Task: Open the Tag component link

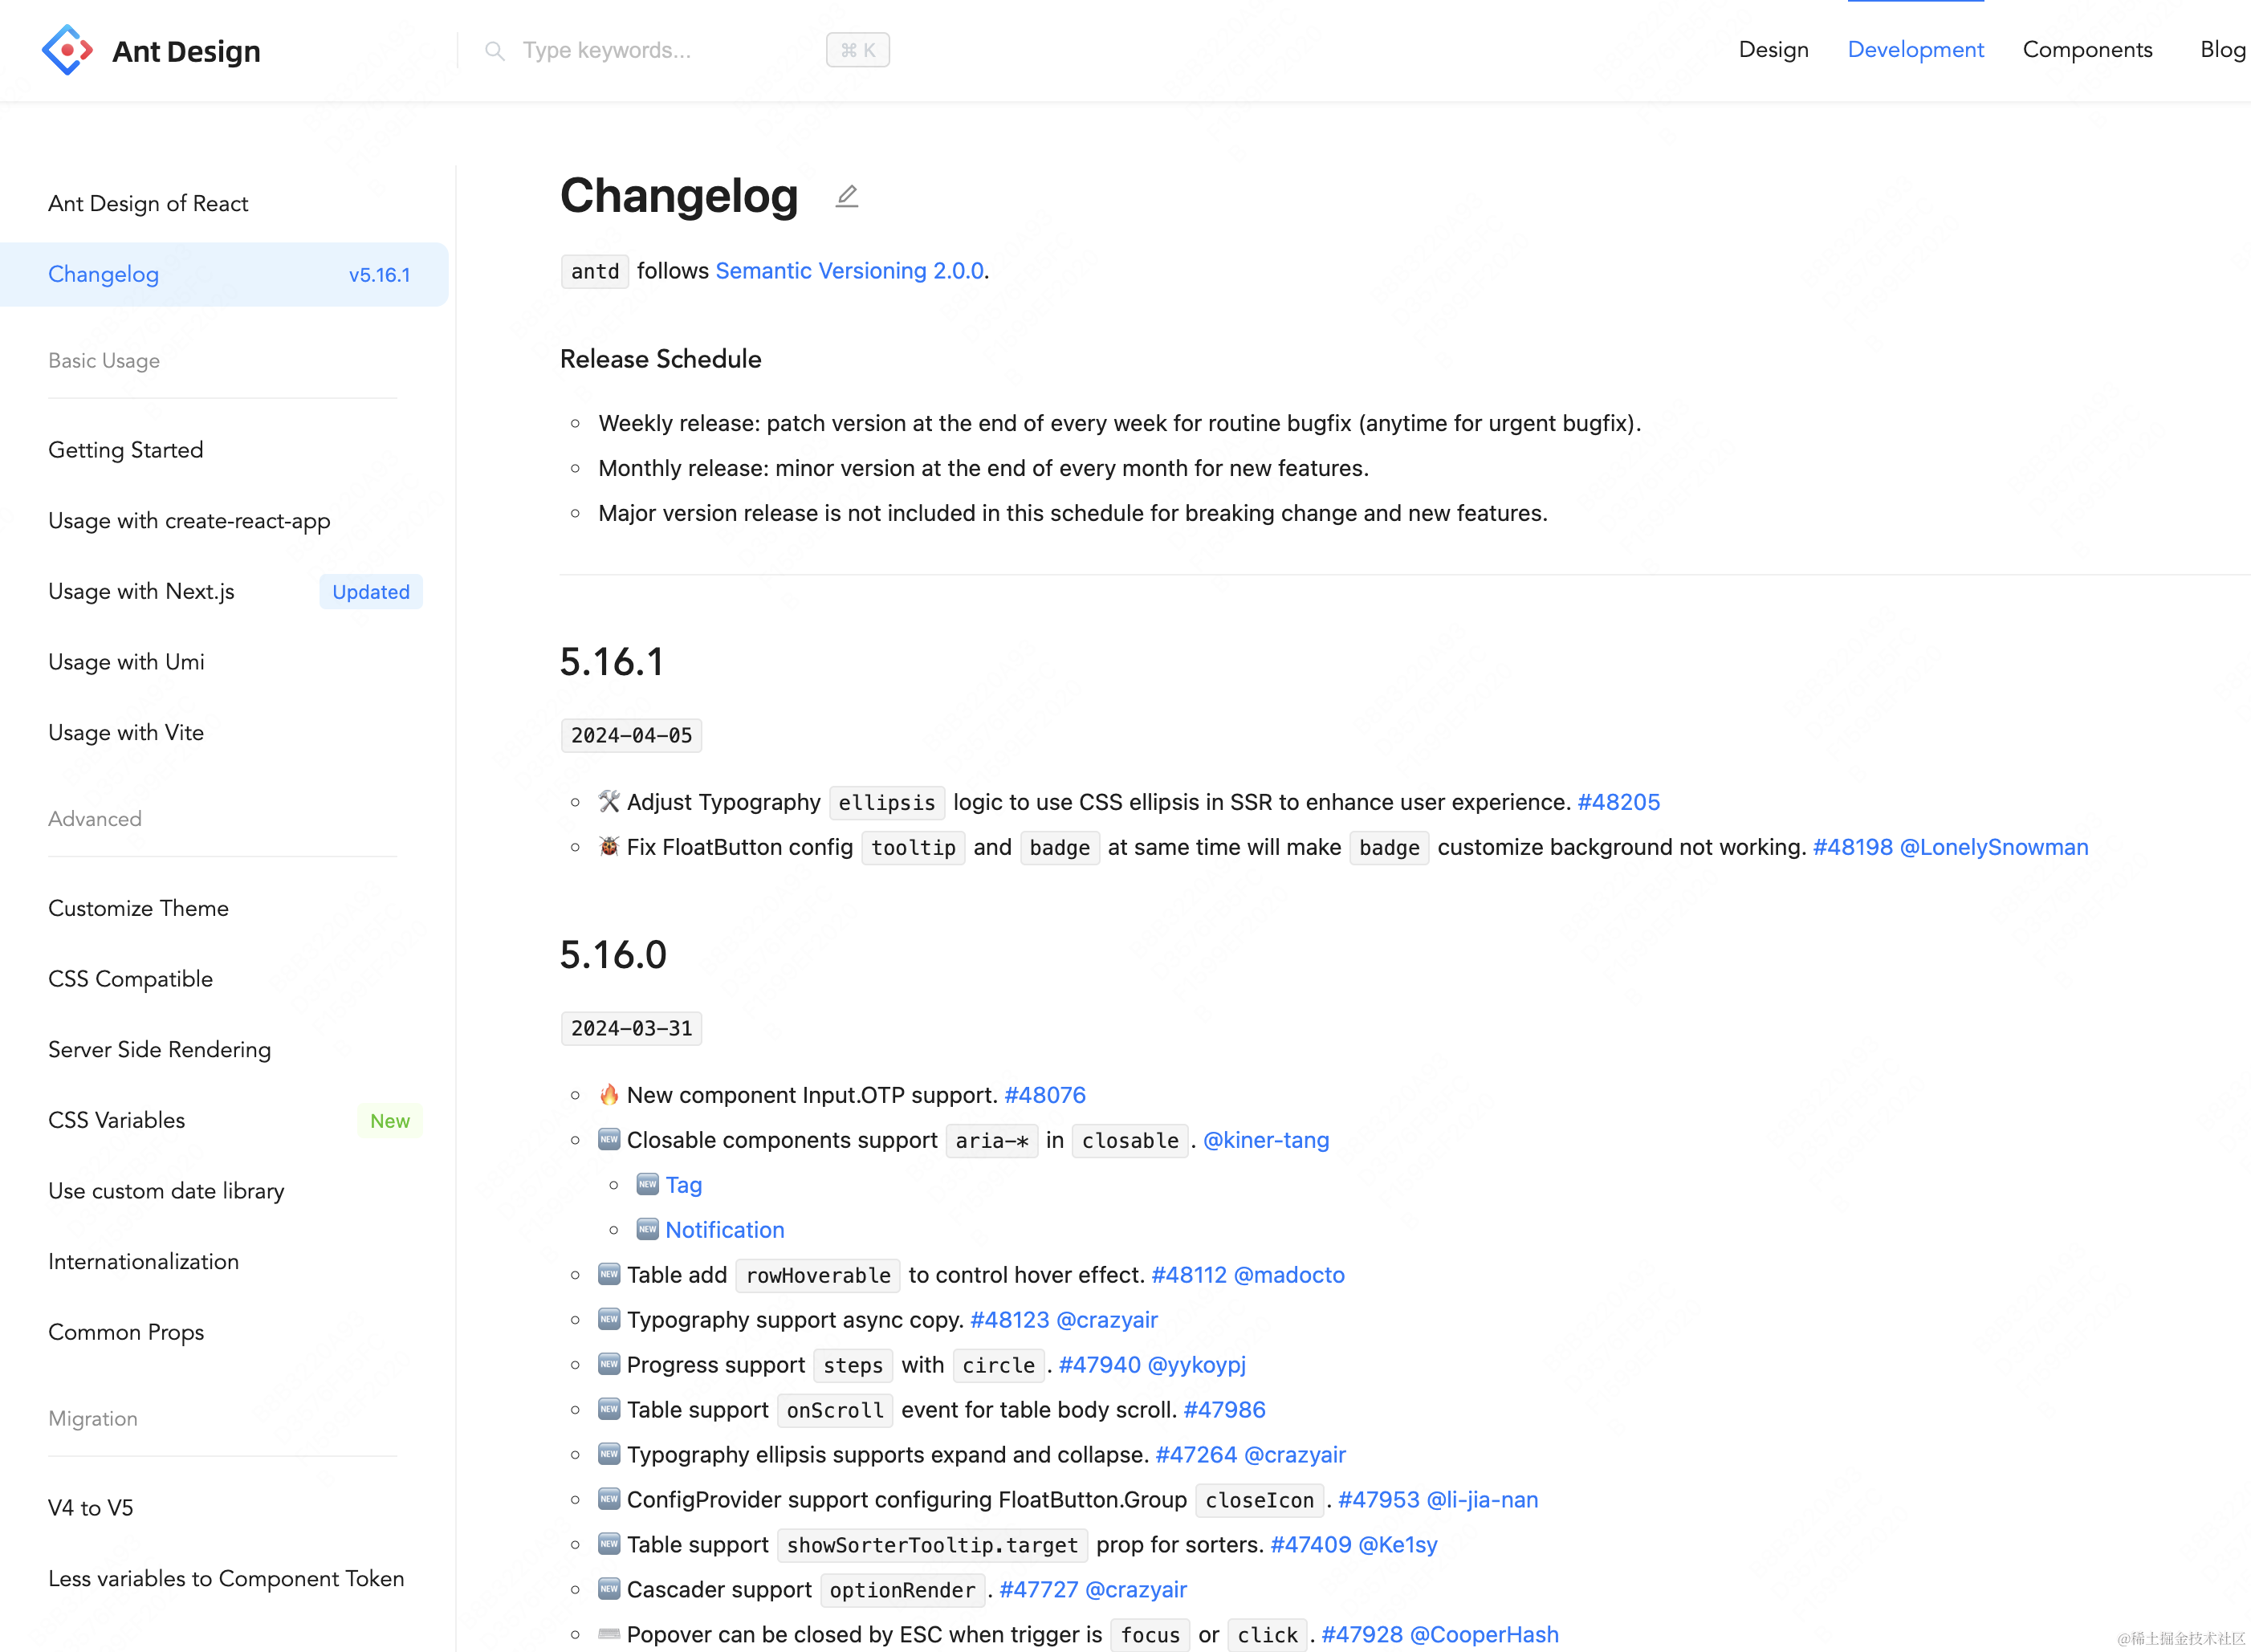Action: tap(683, 1185)
